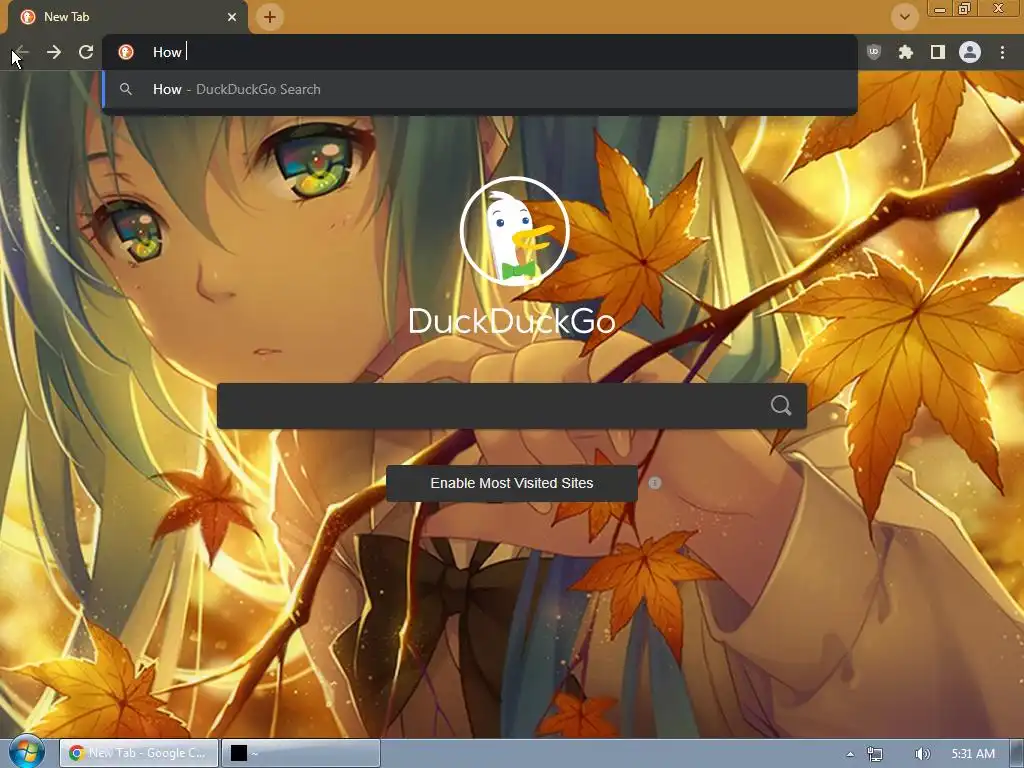Open Chrome three-dot menu

pyautogui.click(x=1002, y=52)
